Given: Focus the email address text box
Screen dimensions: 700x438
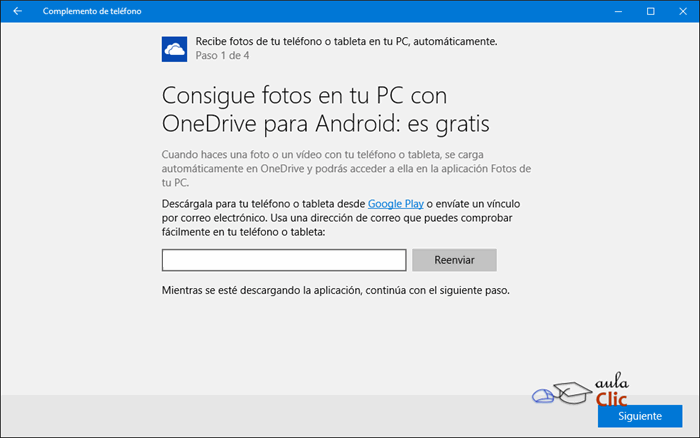Looking at the screenshot, I should (x=283, y=260).
